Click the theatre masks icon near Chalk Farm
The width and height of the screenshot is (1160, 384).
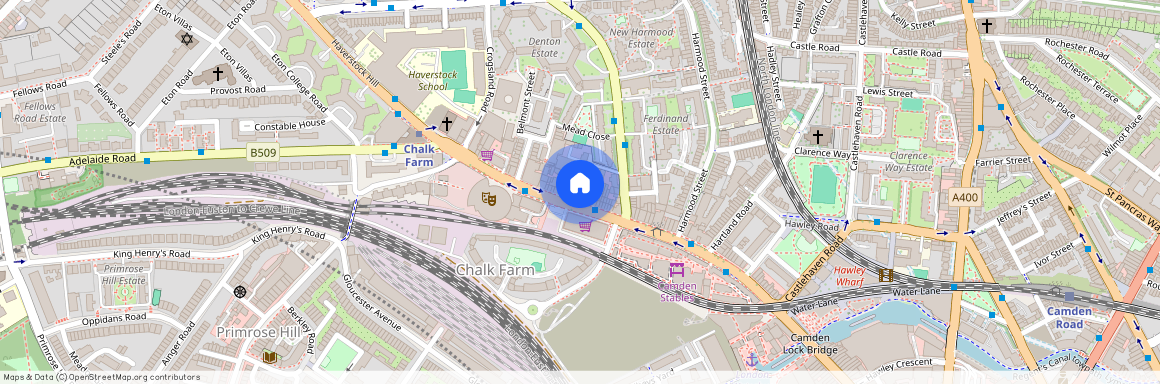click(x=488, y=198)
